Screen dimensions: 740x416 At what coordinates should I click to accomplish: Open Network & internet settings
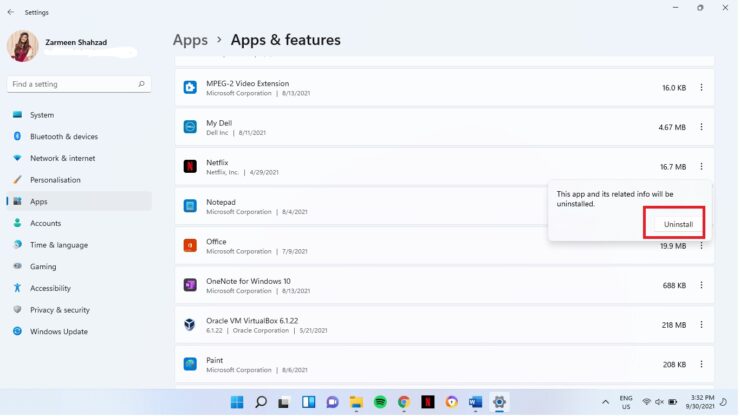79,158
